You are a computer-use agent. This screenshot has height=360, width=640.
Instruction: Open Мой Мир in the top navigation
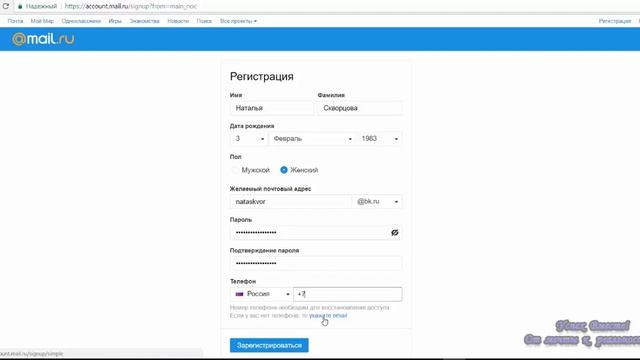coord(42,21)
